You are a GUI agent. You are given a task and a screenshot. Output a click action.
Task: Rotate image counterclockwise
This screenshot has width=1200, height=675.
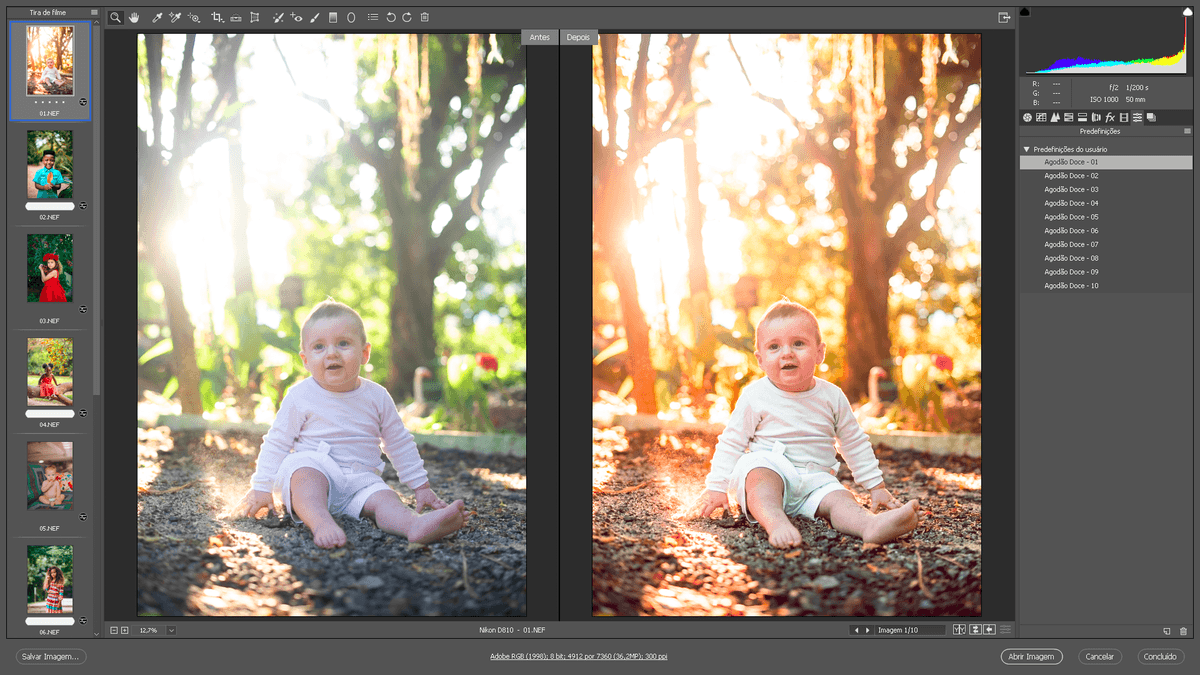[x=391, y=18]
